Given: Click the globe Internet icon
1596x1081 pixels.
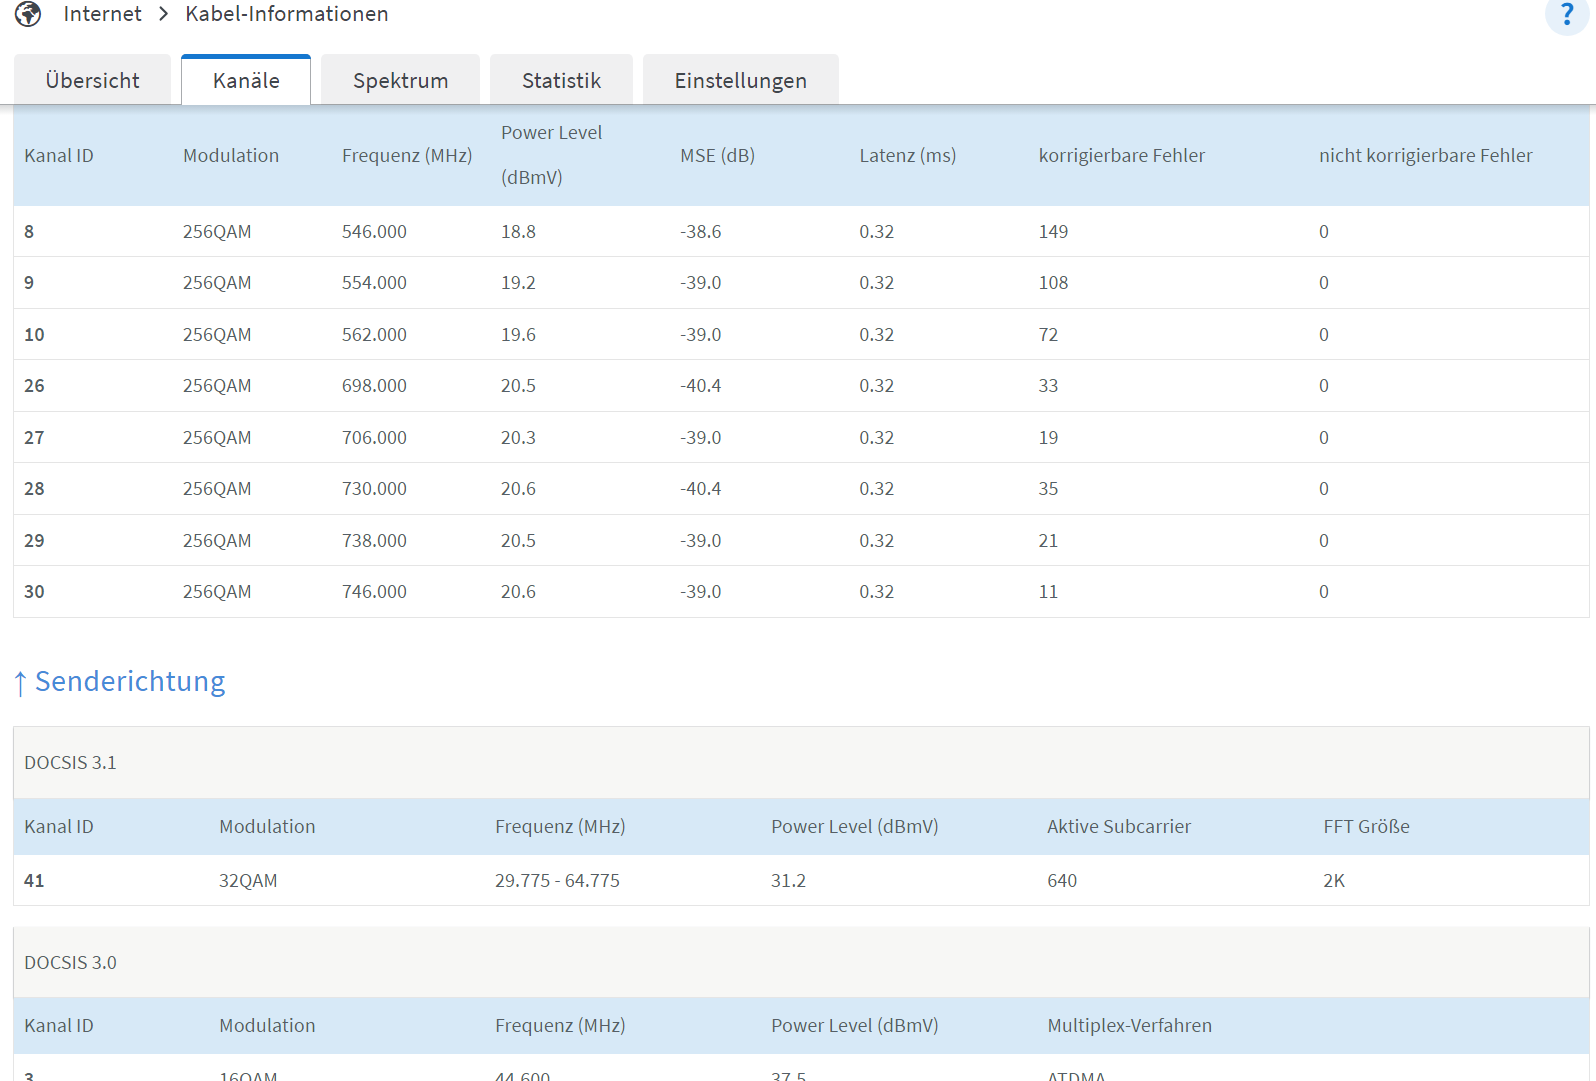Looking at the screenshot, I should point(28,14).
